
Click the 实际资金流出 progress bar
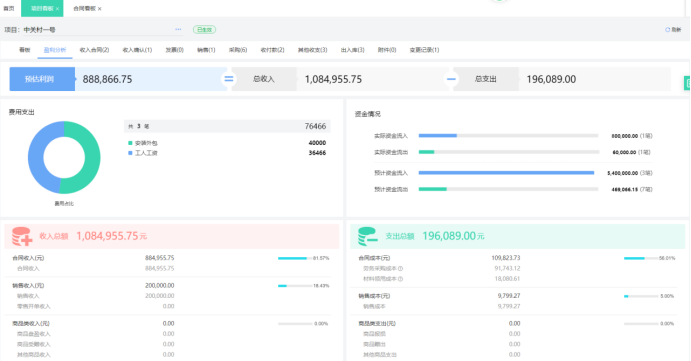508,152
